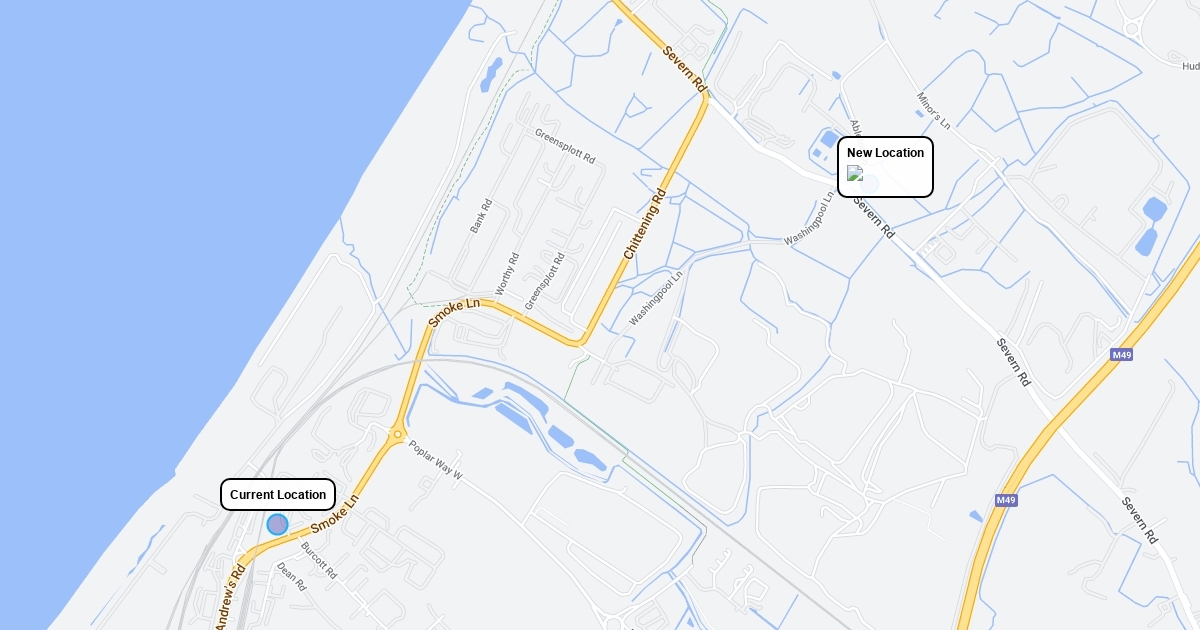Click the roundabout on Smoke Ln
The image size is (1200, 630).
398,434
